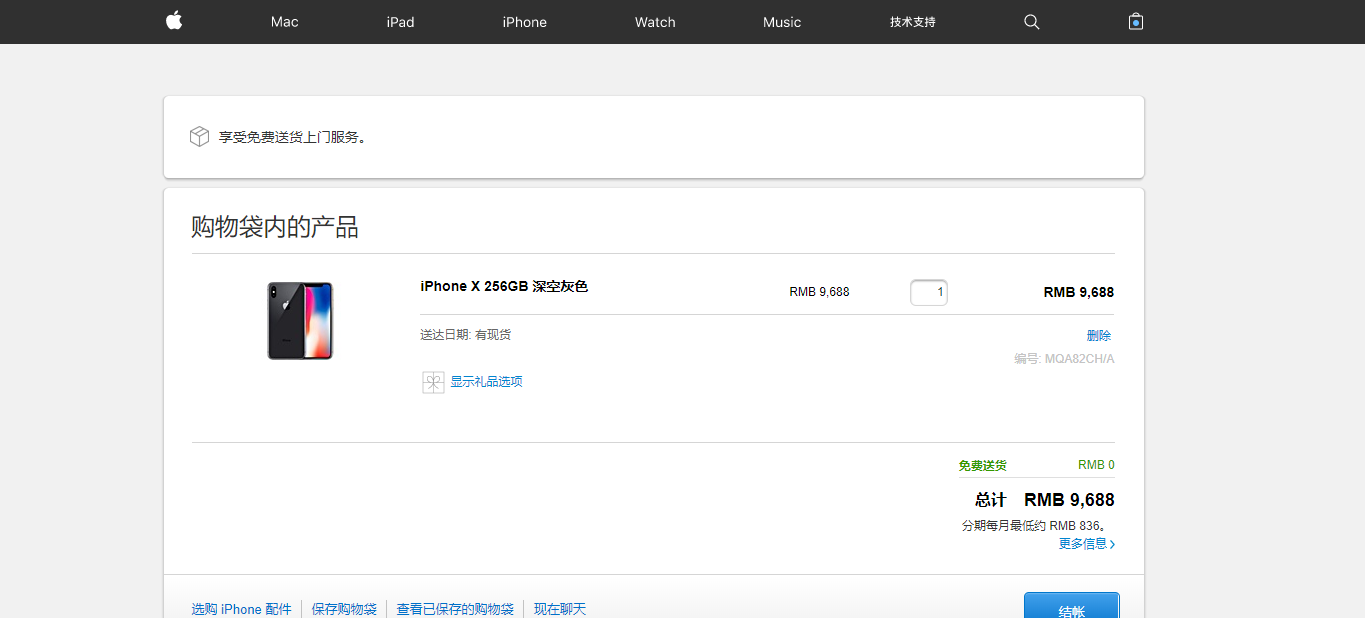1365x618 pixels.
Task: Open the Watch menu
Action: click(x=655, y=22)
